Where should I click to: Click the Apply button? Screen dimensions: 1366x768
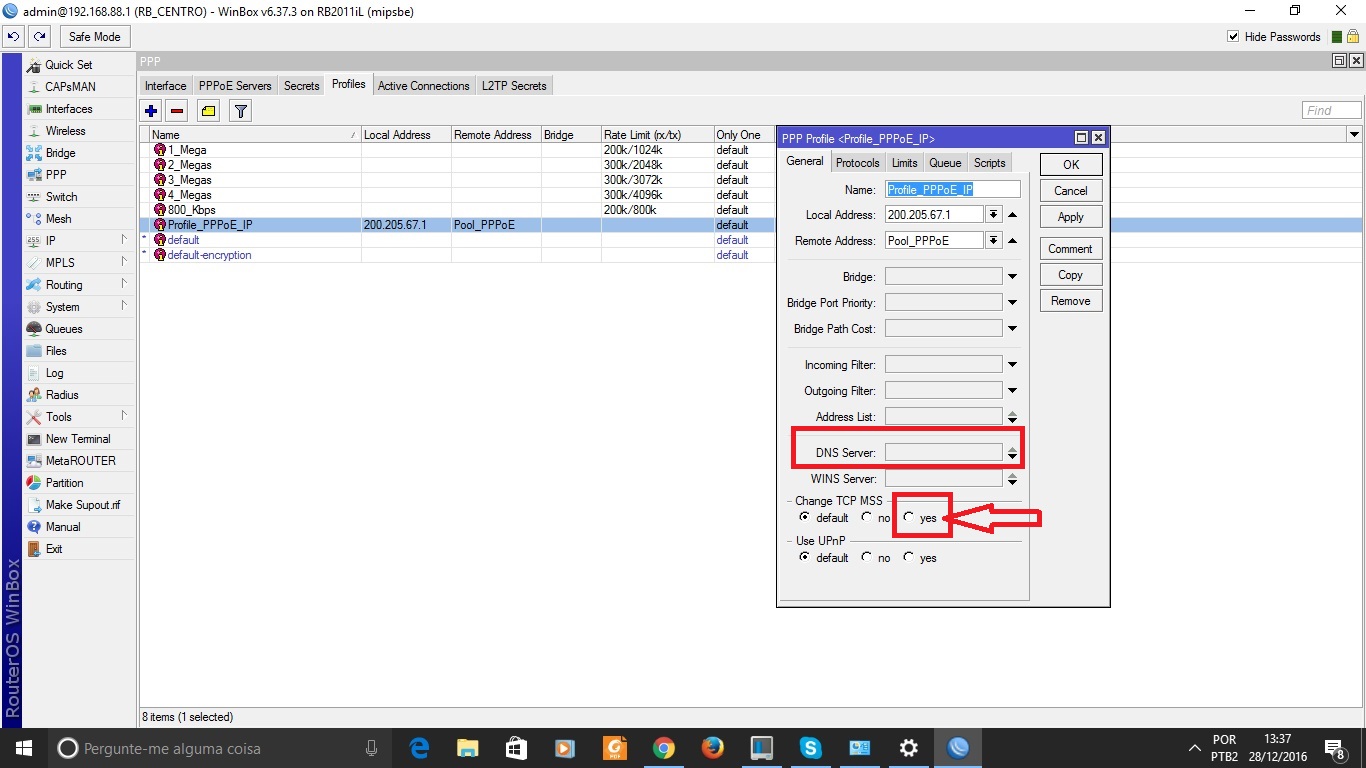coord(1070,217)
